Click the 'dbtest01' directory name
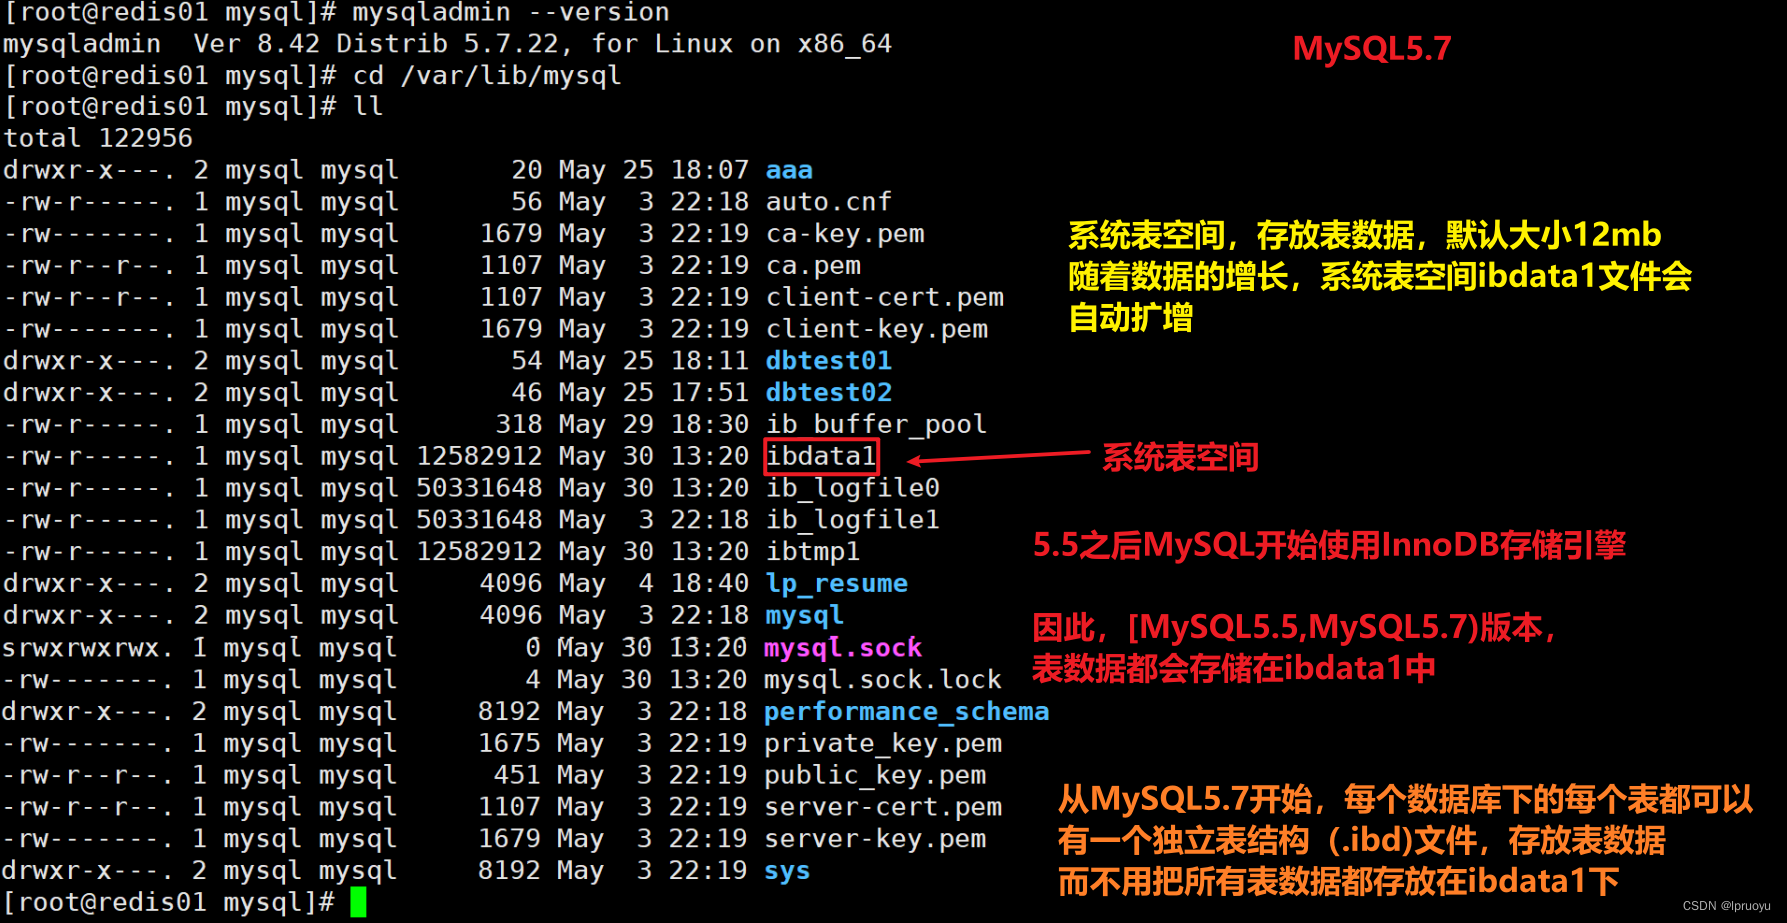Image resolution: width=1787 pixels, height=923 pixels. click(828, 361)
